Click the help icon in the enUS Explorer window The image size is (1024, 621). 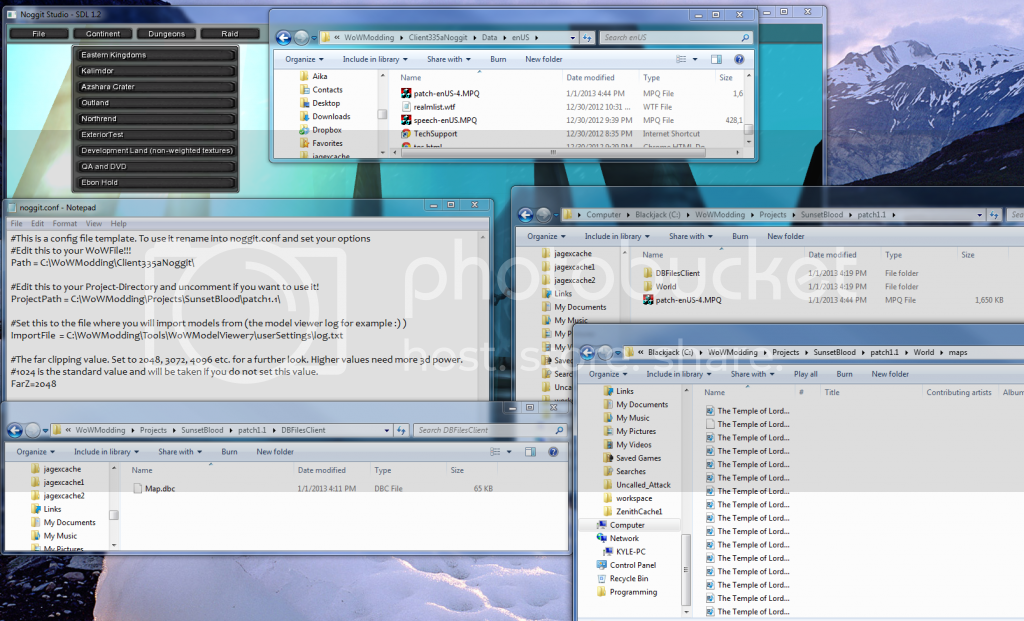coord(739,59)
